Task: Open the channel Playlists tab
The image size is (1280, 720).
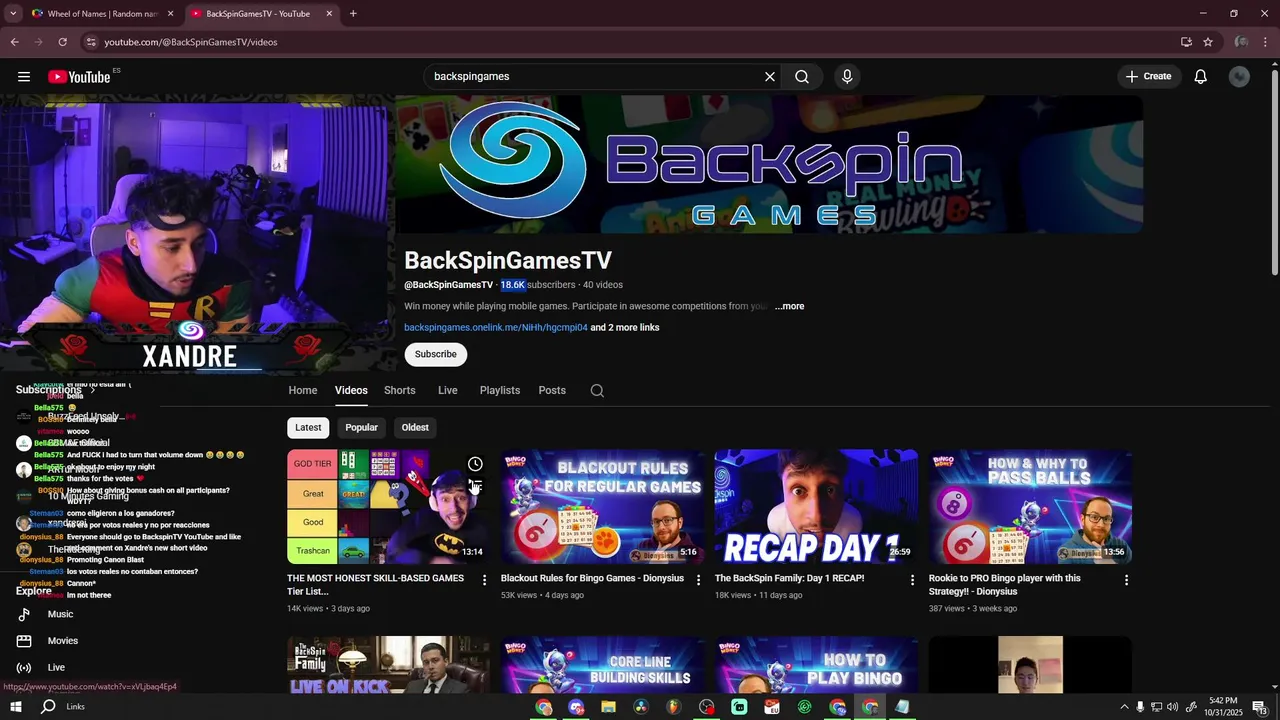Action: pyautogui.click(x=500, y=391)
